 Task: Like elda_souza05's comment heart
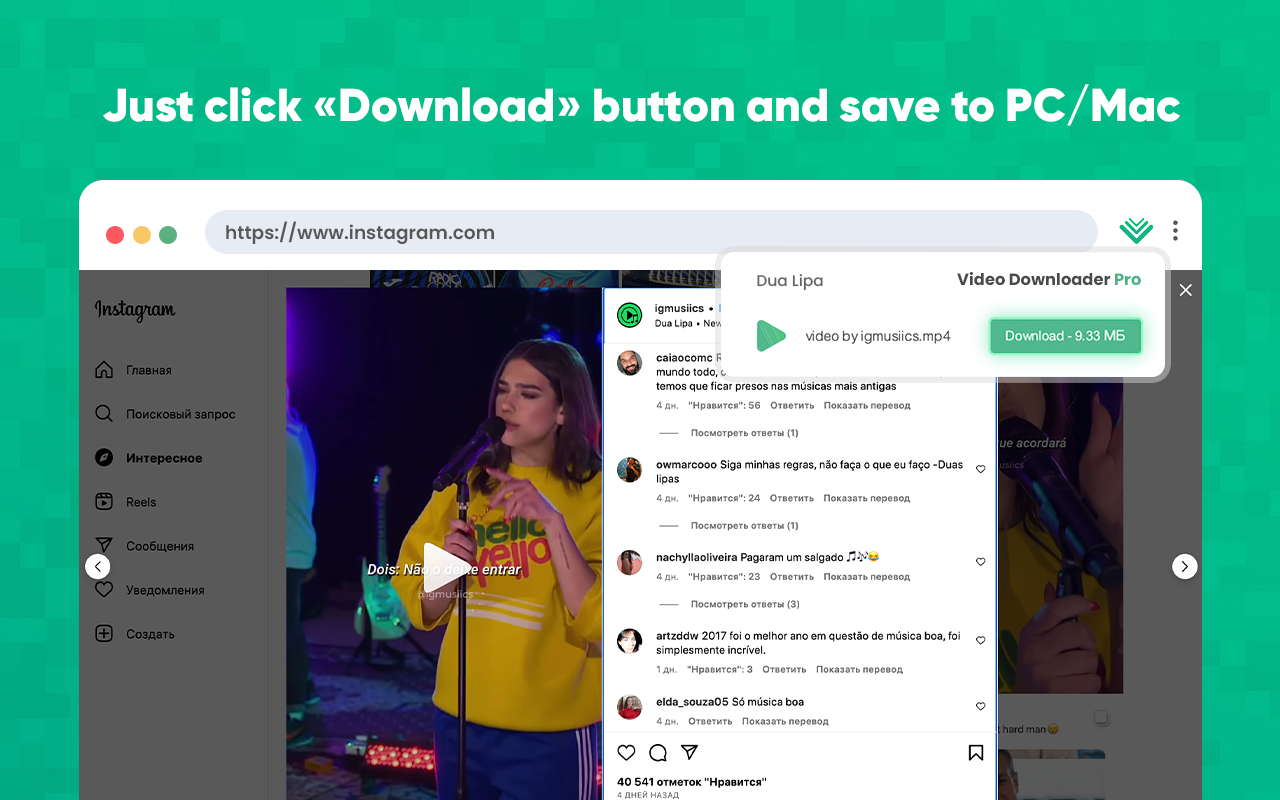[x=980, y=706]
